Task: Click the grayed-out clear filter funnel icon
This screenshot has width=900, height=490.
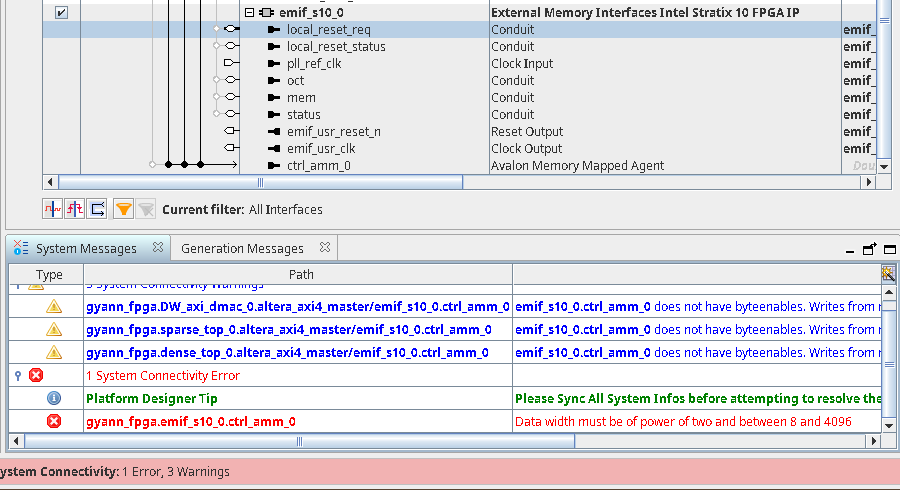Action: (146, 209)
